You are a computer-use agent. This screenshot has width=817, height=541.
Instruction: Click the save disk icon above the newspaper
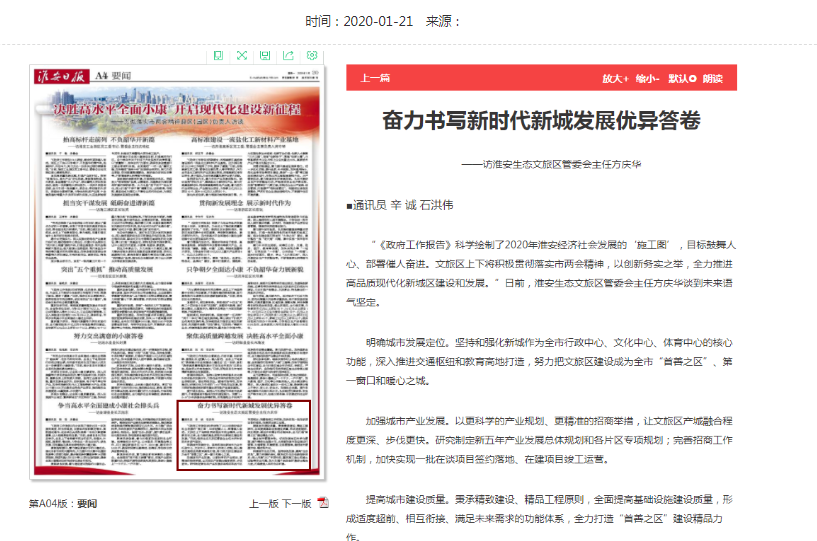coord(265,55)
